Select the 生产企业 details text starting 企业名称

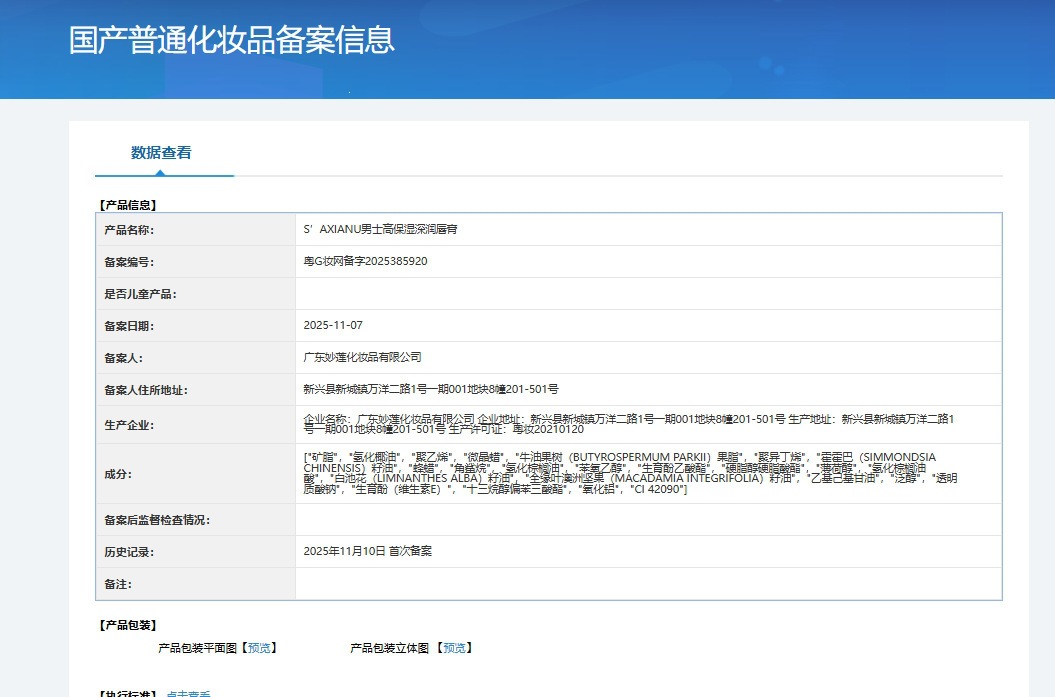629,424
